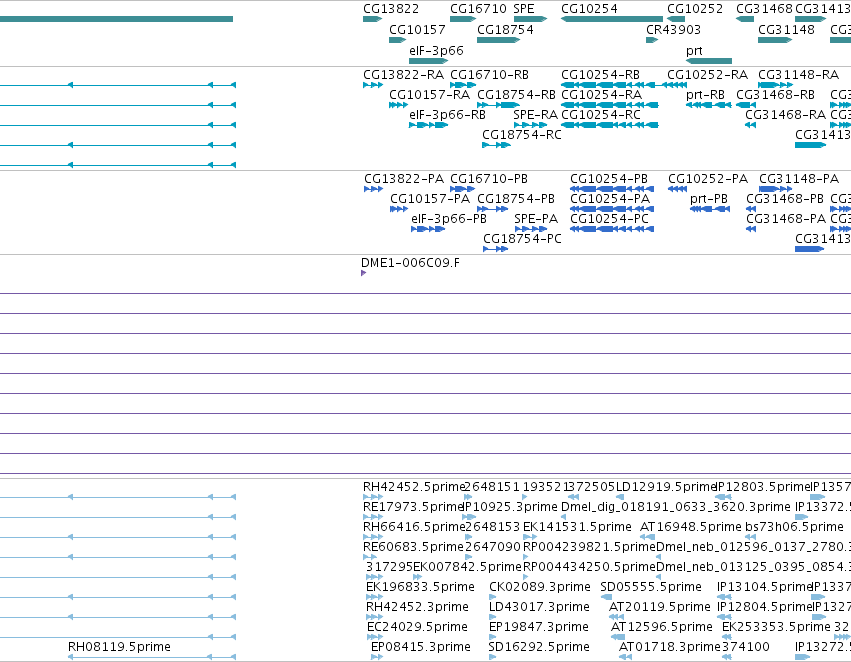Click the EK196833.5prime EST label
This screenshot has height=662, width=851.
point(420,587)
